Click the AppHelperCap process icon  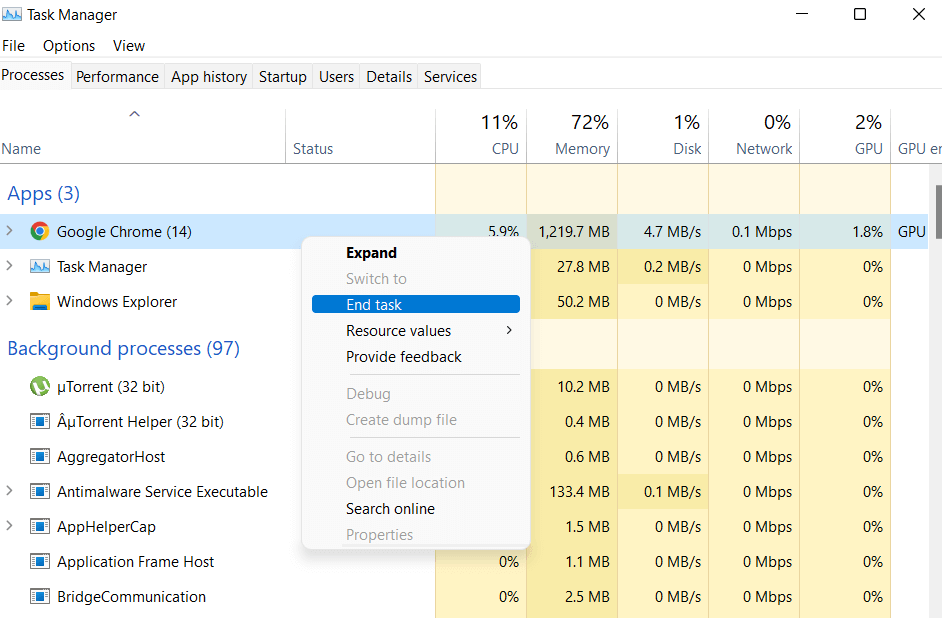pos(40,526)
